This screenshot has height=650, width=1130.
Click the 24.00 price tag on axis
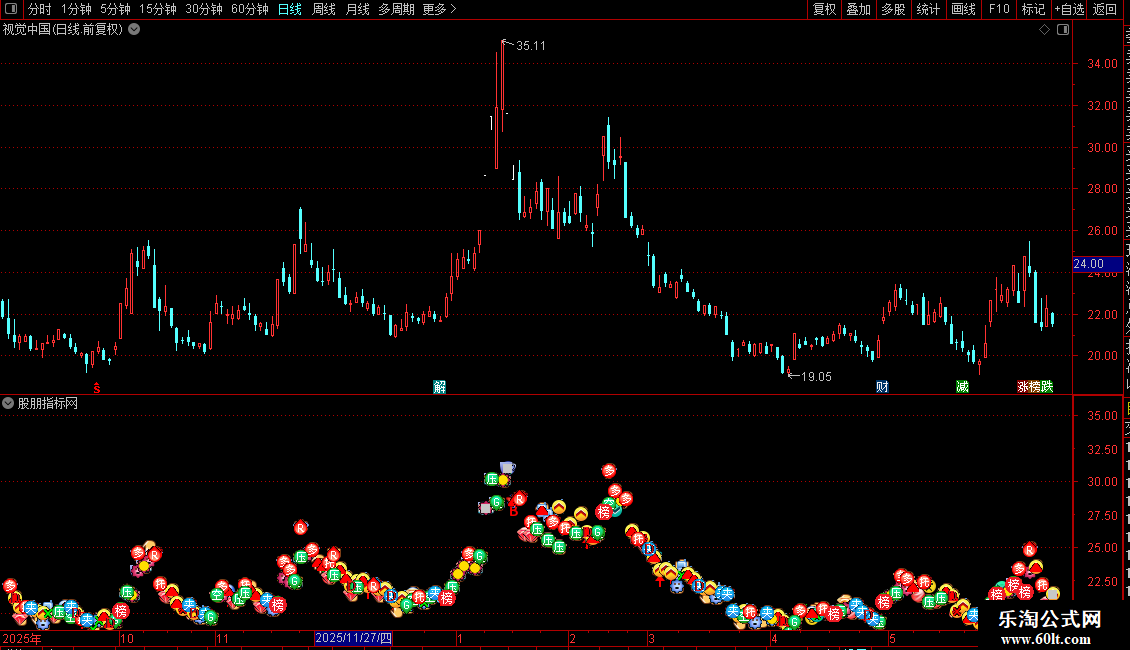pyautogui.click(x=1097, y=264)
